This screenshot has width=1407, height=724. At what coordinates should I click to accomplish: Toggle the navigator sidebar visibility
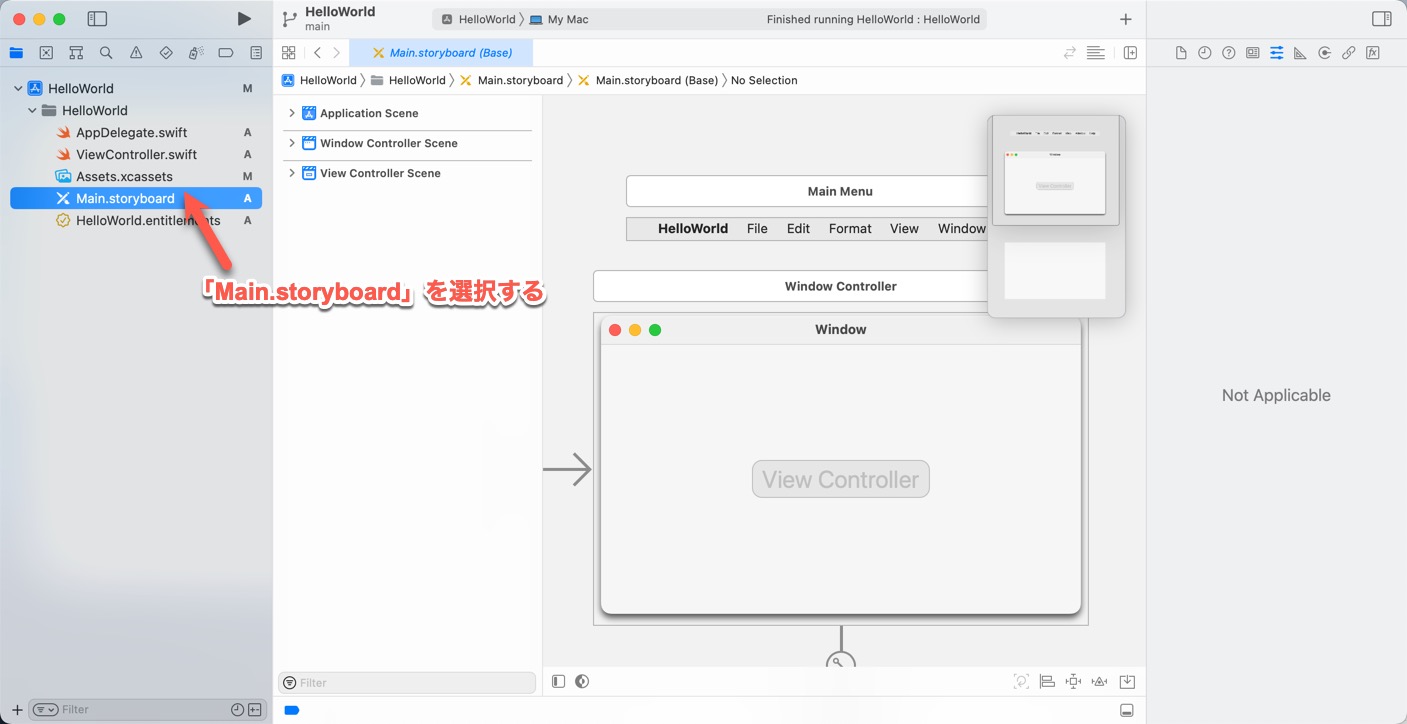click(97, 19)
